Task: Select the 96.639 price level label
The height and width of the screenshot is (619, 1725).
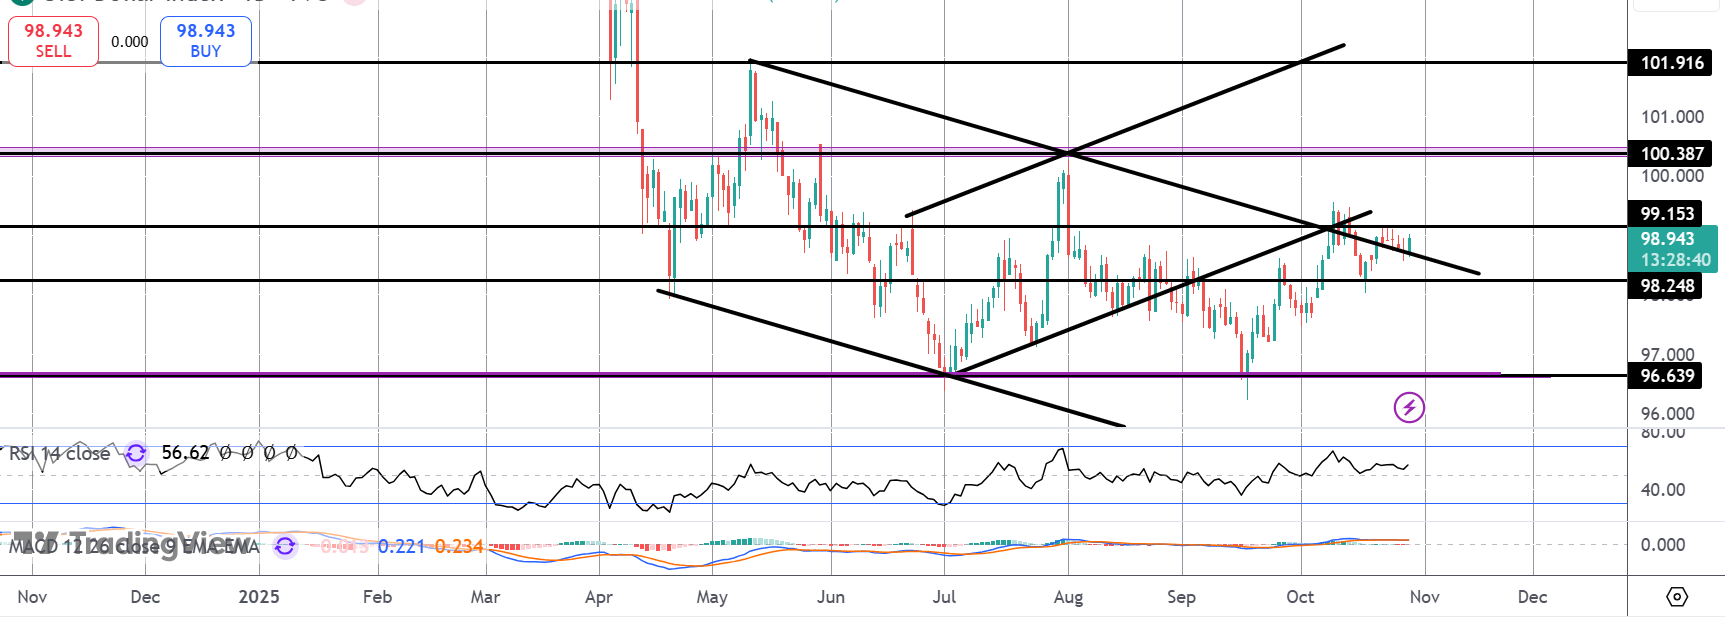Action: [1667, 376]
